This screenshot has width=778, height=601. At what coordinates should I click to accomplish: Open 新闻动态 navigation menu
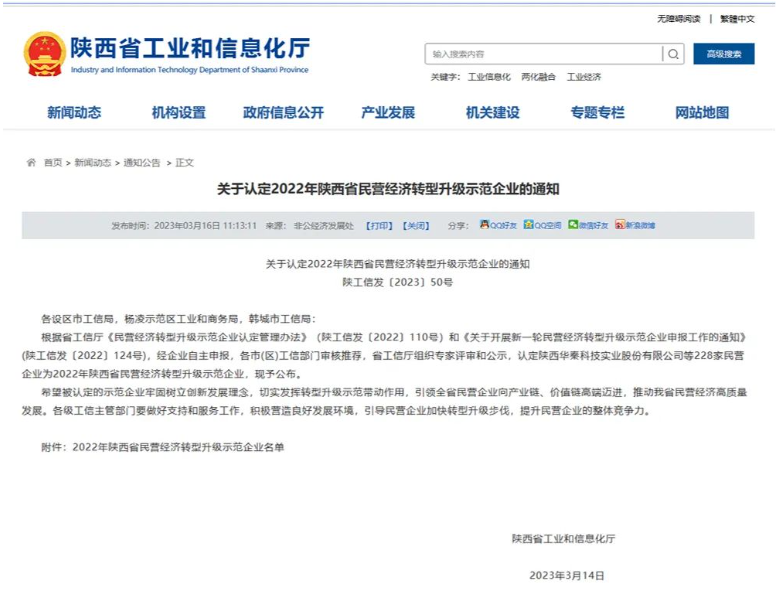[74, 112]
